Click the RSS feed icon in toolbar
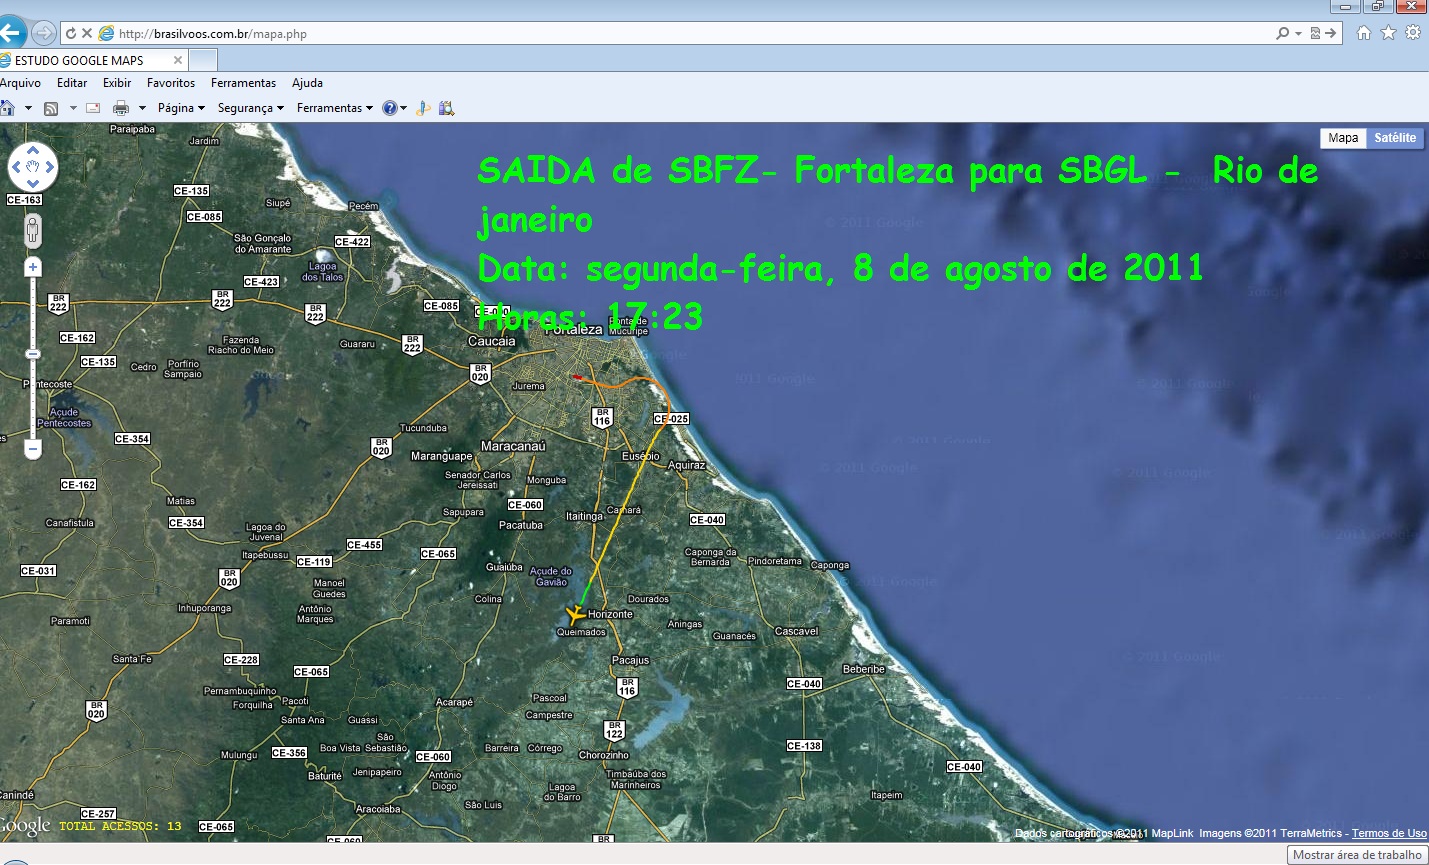1429x865 pixels. (50, 107)
